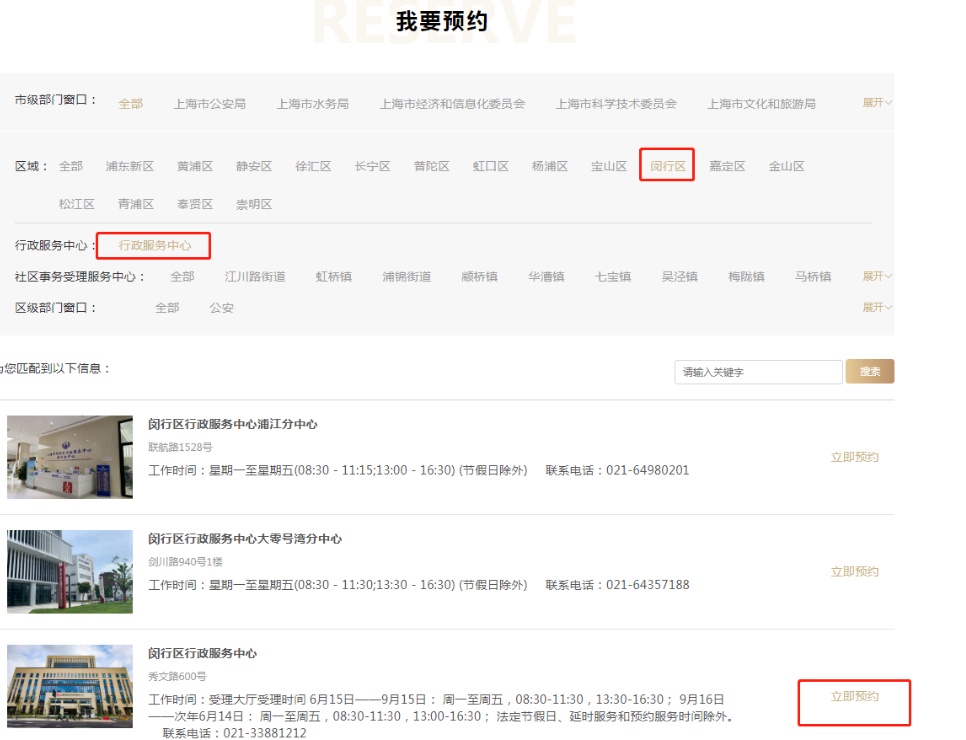
Task: Expand the 区级部门窗口 row
Action: (x=877, y=307)
